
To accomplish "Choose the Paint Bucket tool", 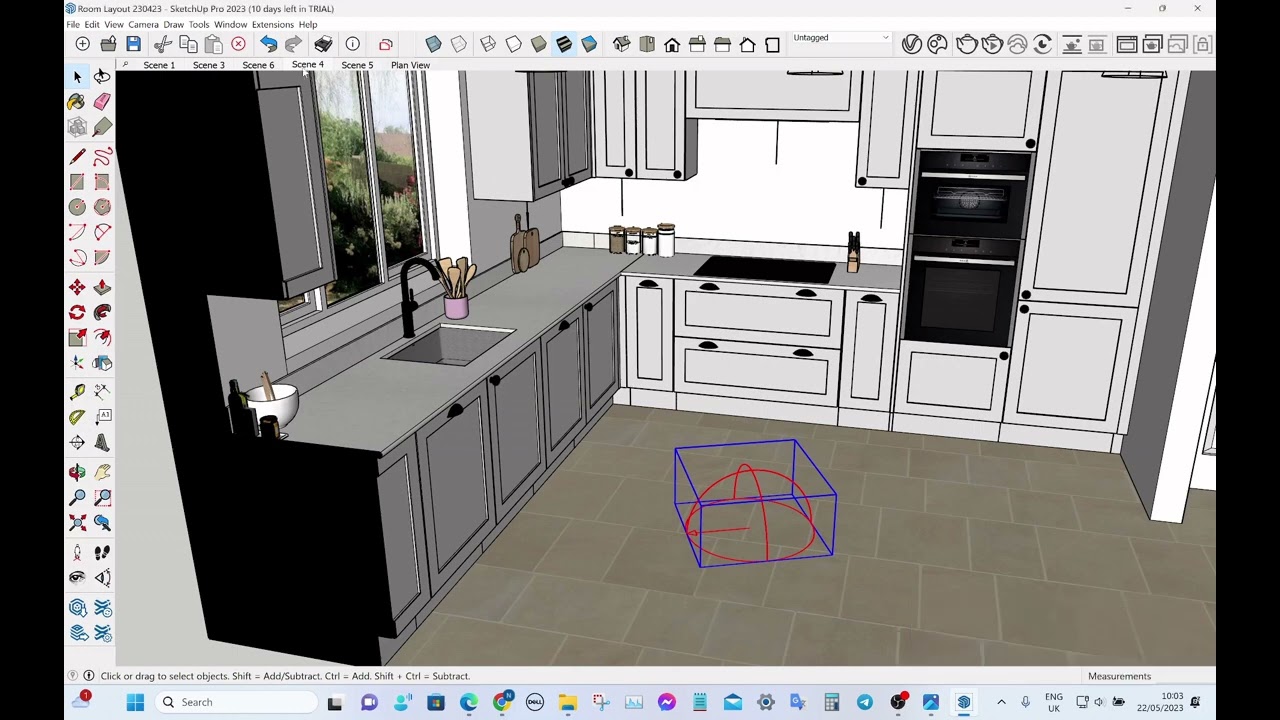I will click(x=77, y=102).
